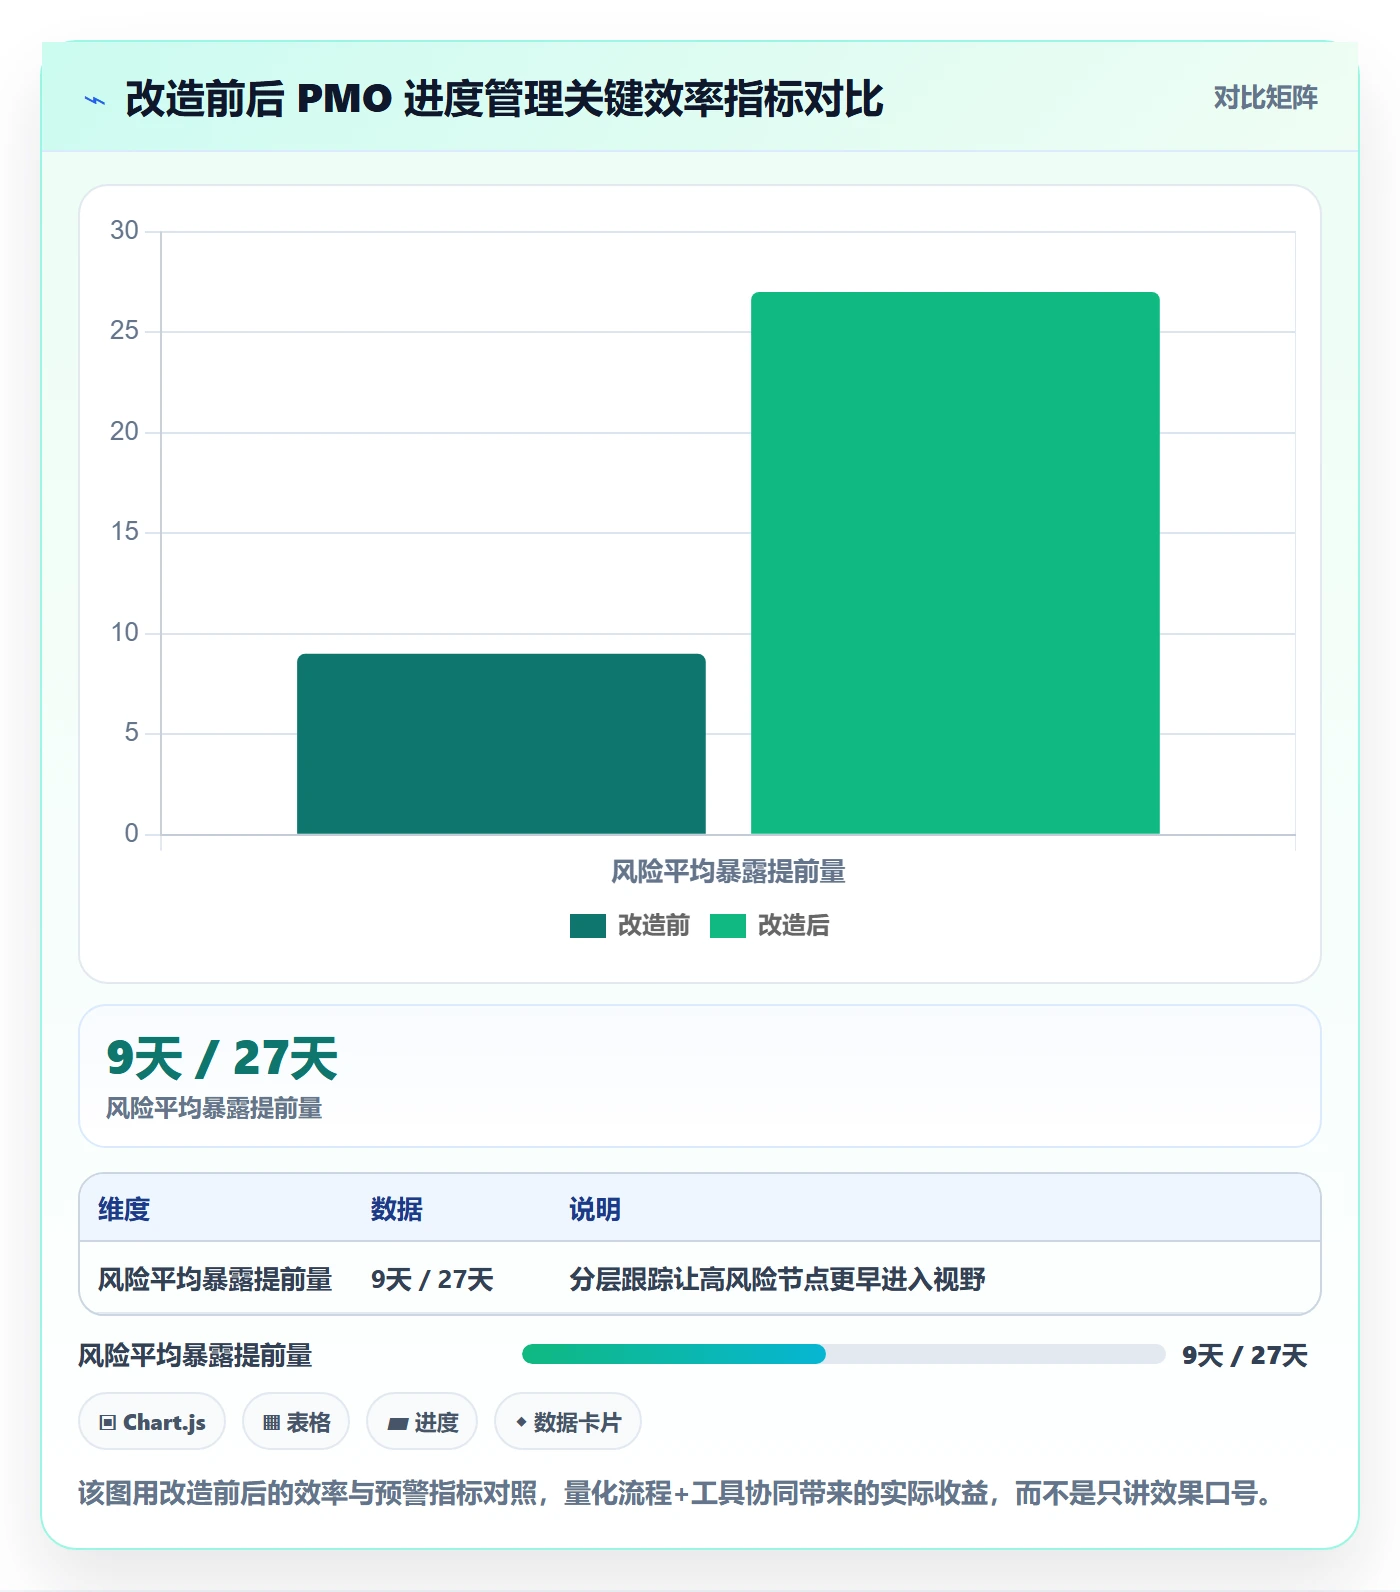1400x1592 pixels.
Task: Click the cell 分层跟踪让高风险节点更早进入视野
Action: point(777,1279)
